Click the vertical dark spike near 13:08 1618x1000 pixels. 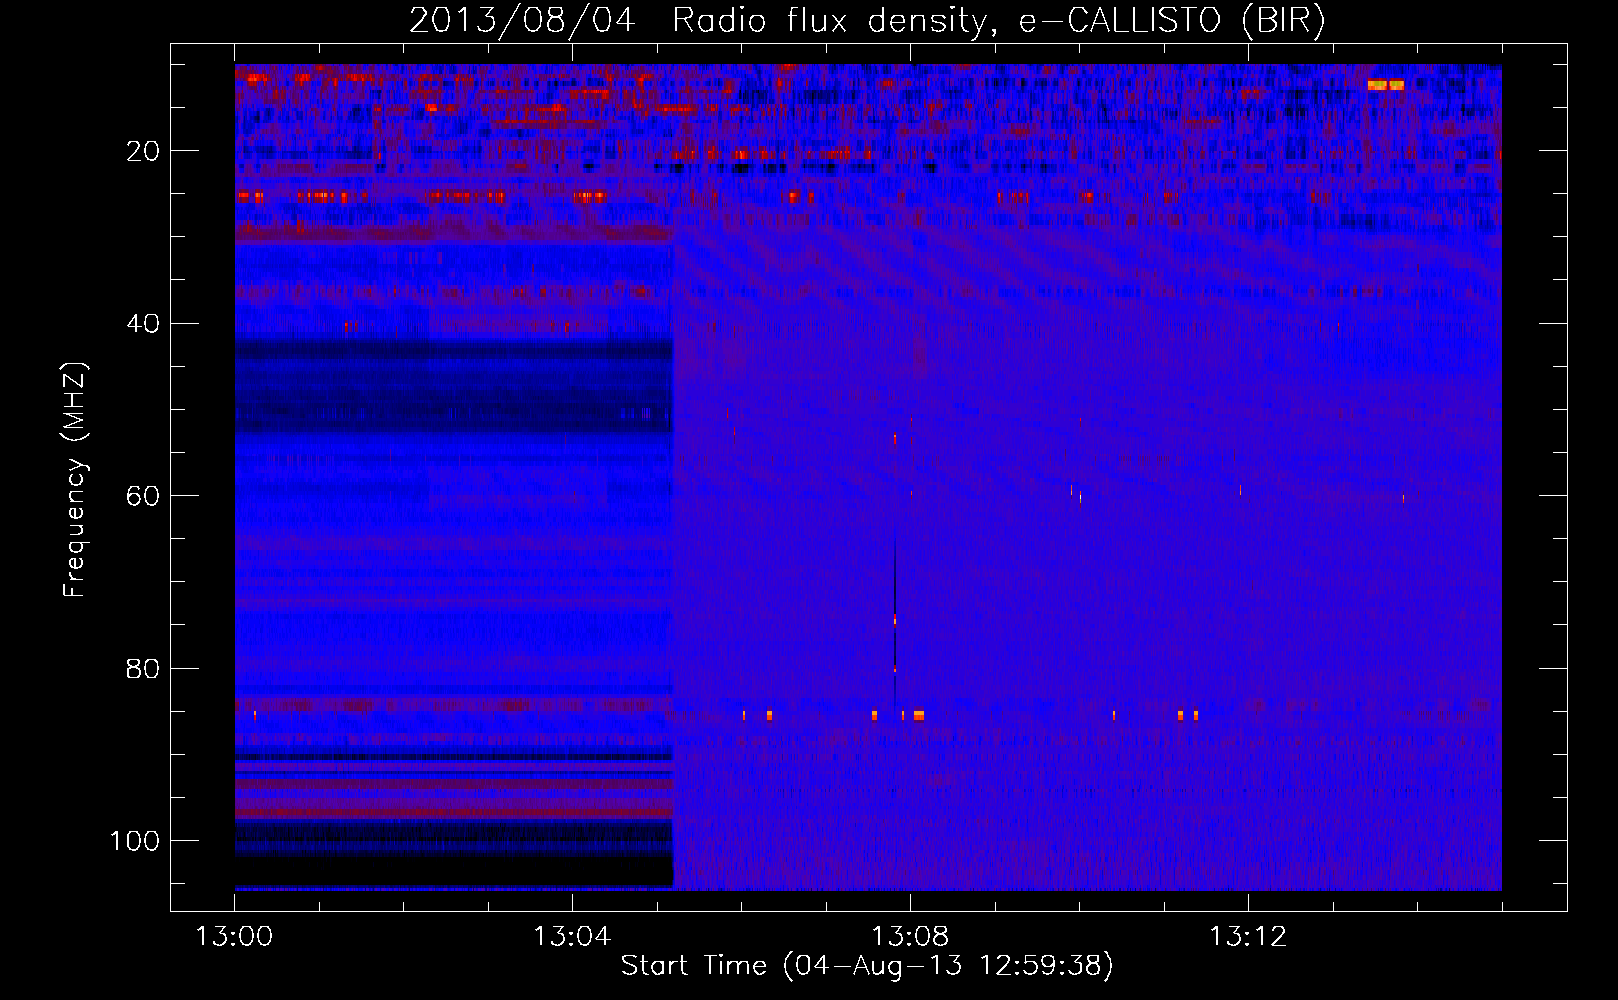894,625
